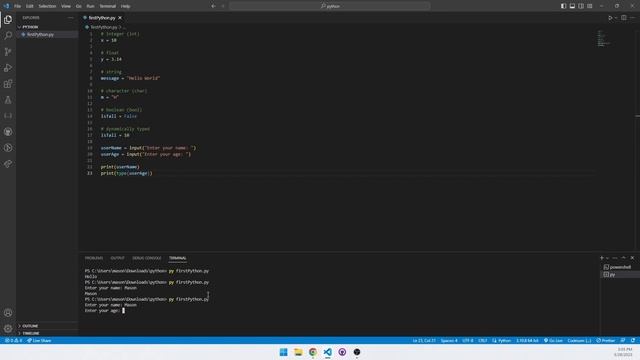The image size is (640, 360).
Task: Toggle the bottom panel layout
Action: point(572,6)
